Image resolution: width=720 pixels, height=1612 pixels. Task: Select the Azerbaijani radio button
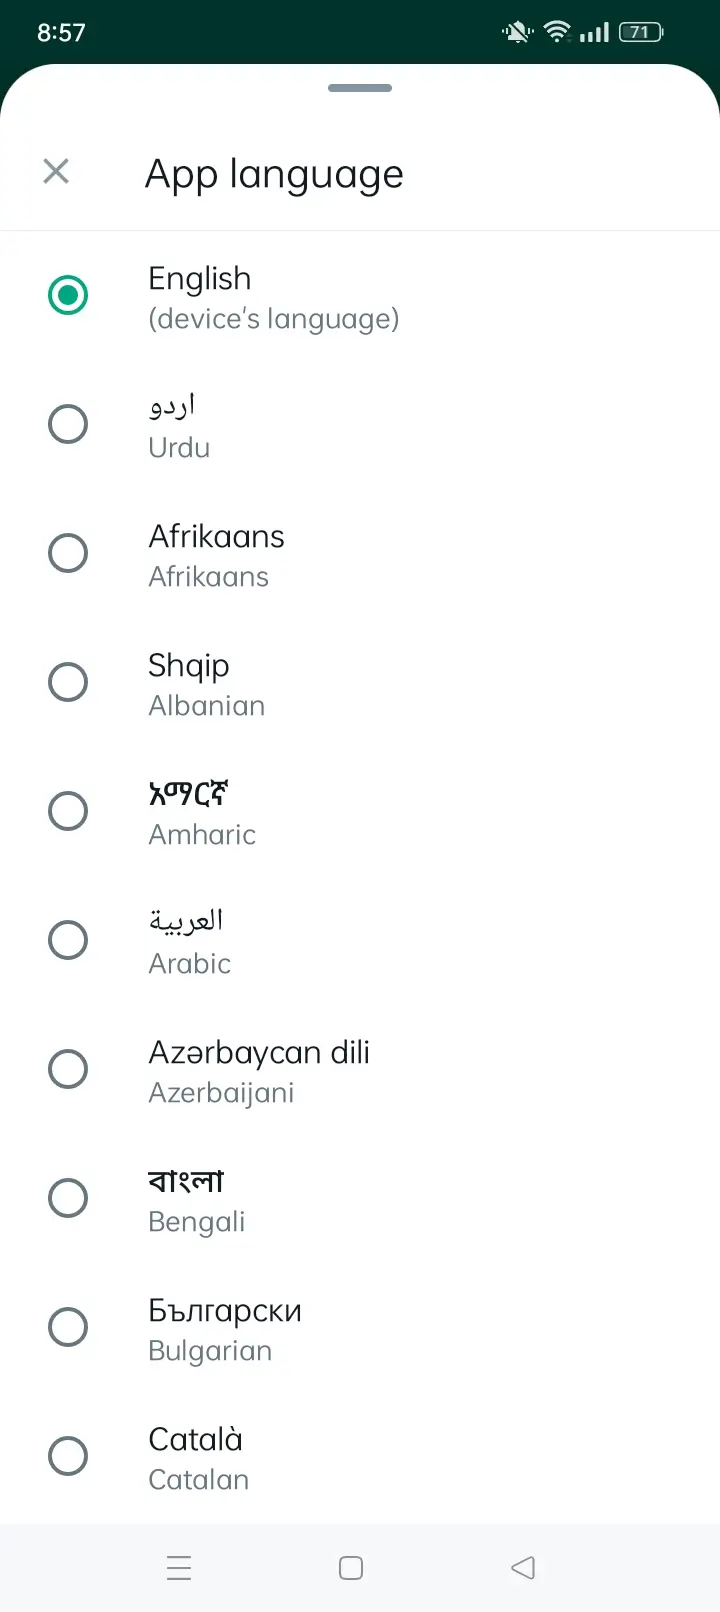pos(68,1069)
